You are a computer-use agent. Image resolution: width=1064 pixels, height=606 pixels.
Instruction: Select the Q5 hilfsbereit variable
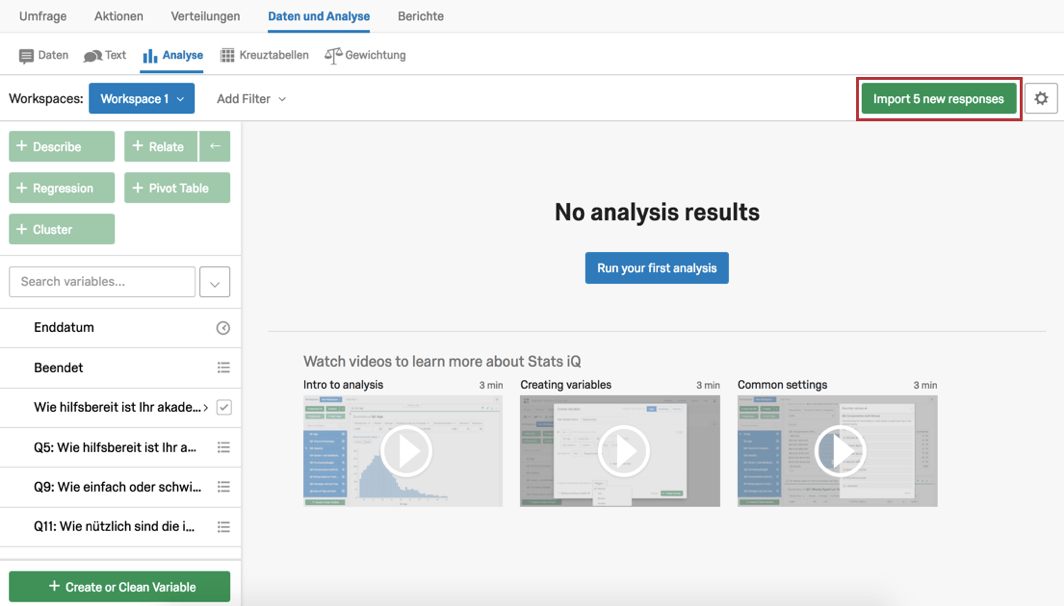coord(120,447)
